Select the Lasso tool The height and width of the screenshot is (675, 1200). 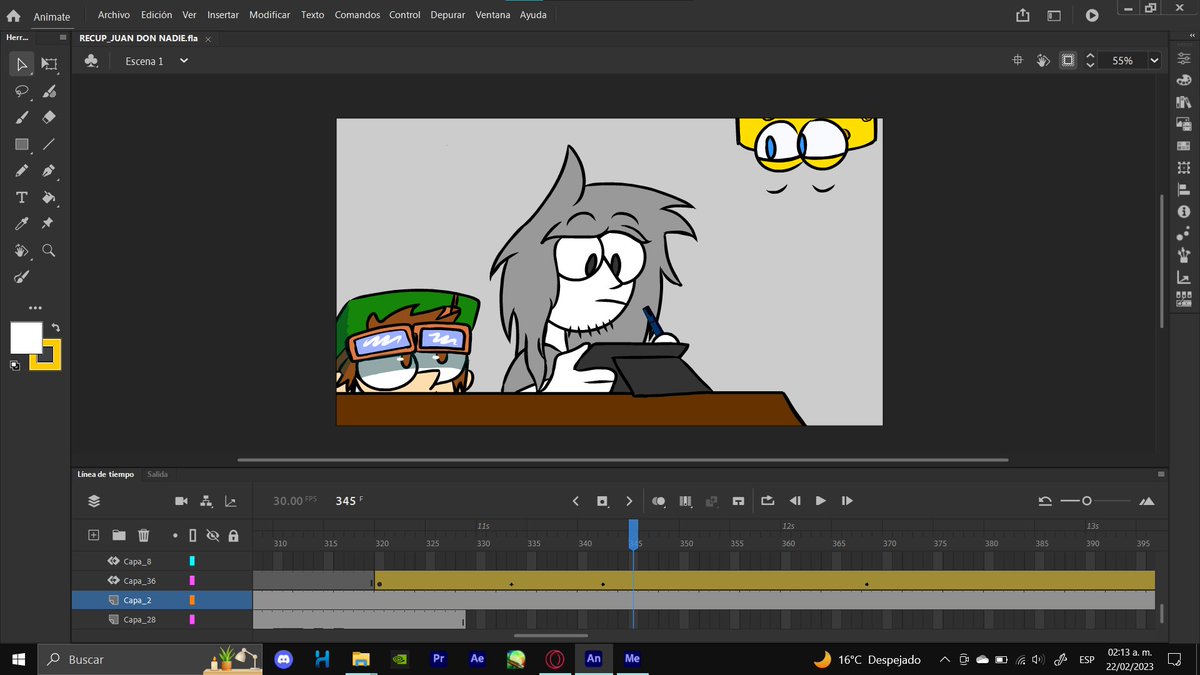coord(22,91)
